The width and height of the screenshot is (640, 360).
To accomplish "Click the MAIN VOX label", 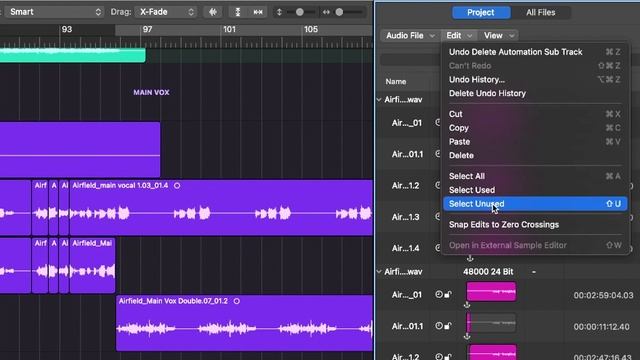I will click(151, 92).
